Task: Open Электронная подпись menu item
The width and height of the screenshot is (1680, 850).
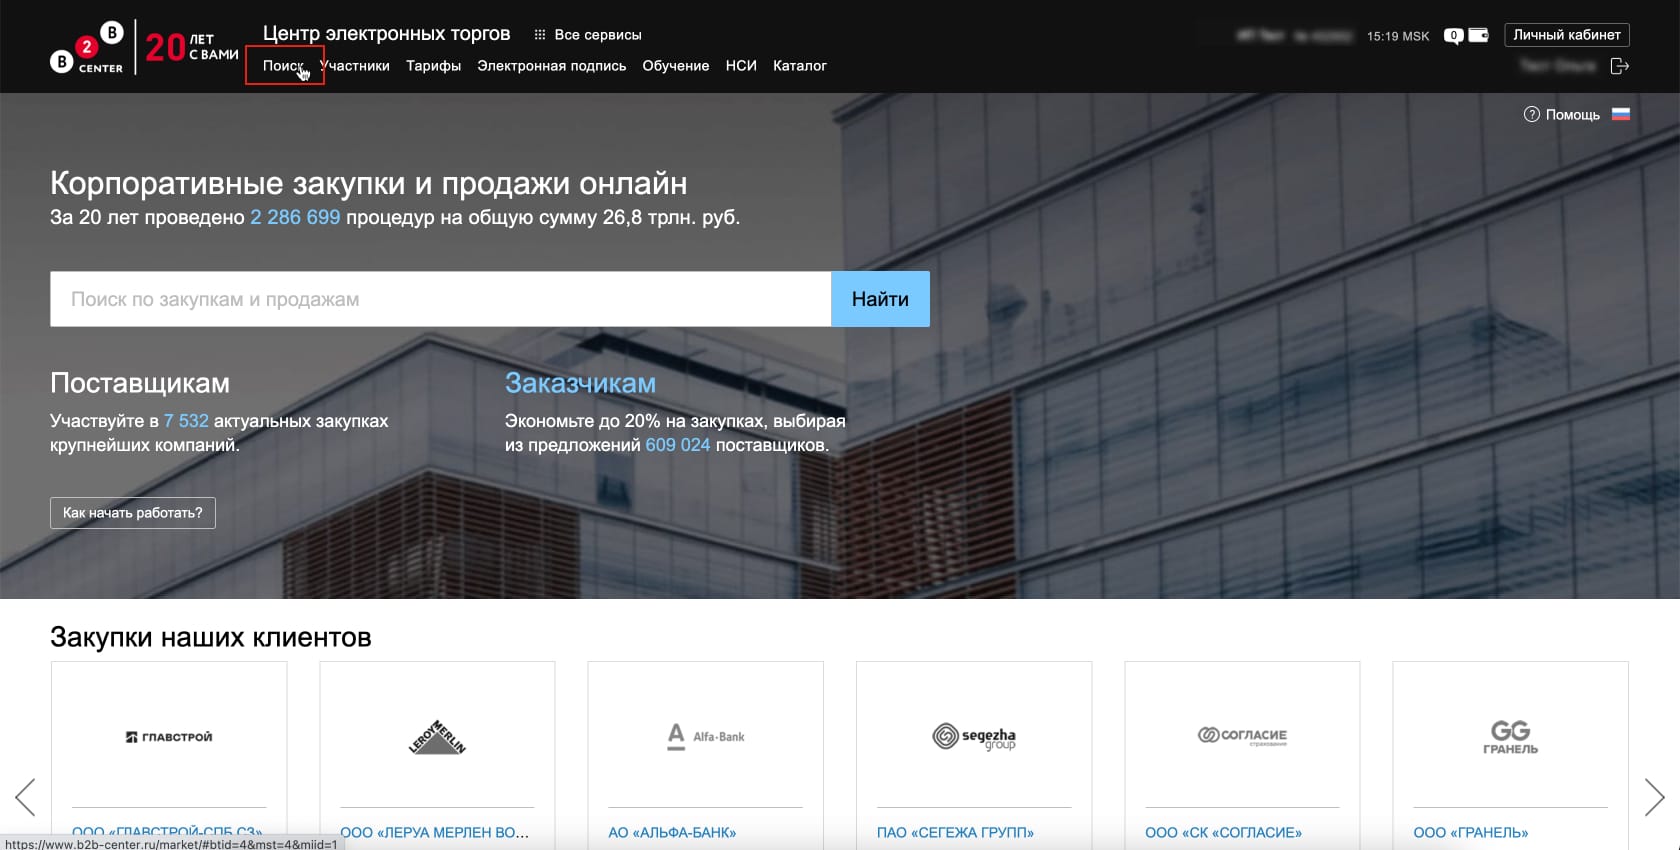Action: (x=551, y=66)
